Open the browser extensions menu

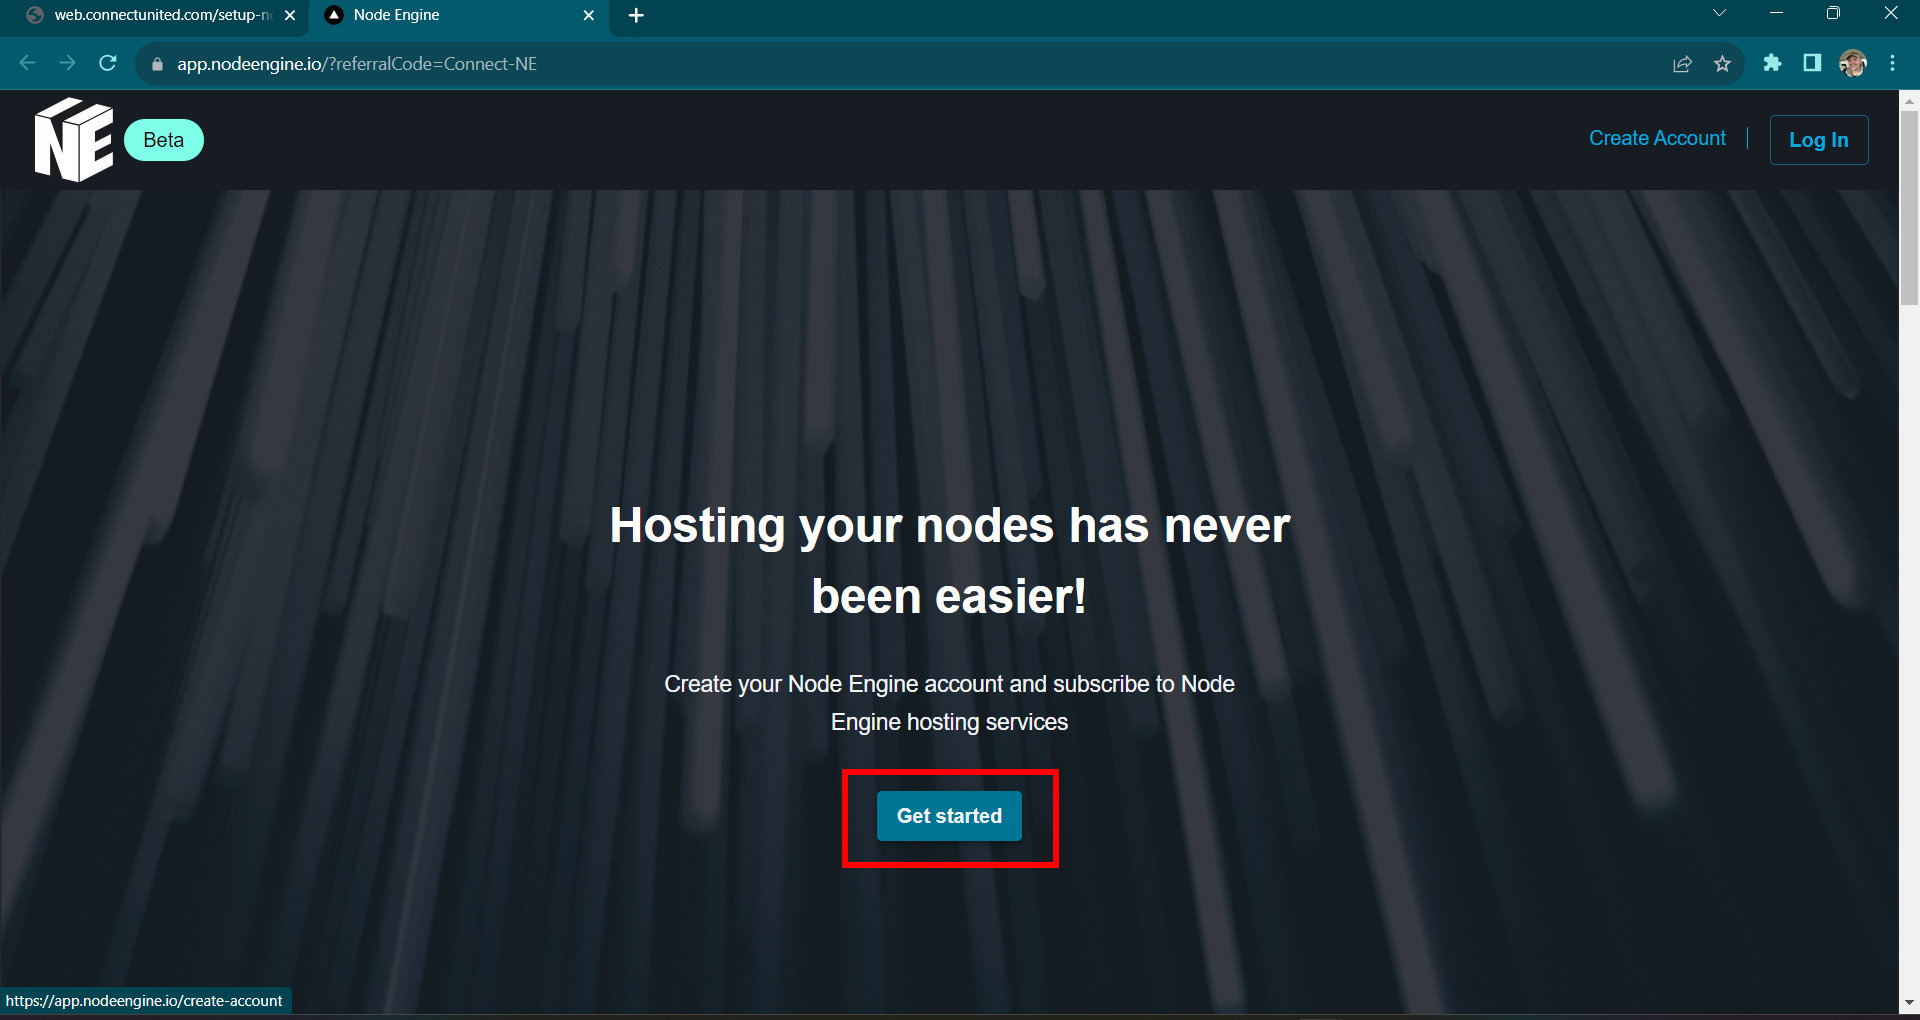pyautogui.click(x=1772, y=63)
